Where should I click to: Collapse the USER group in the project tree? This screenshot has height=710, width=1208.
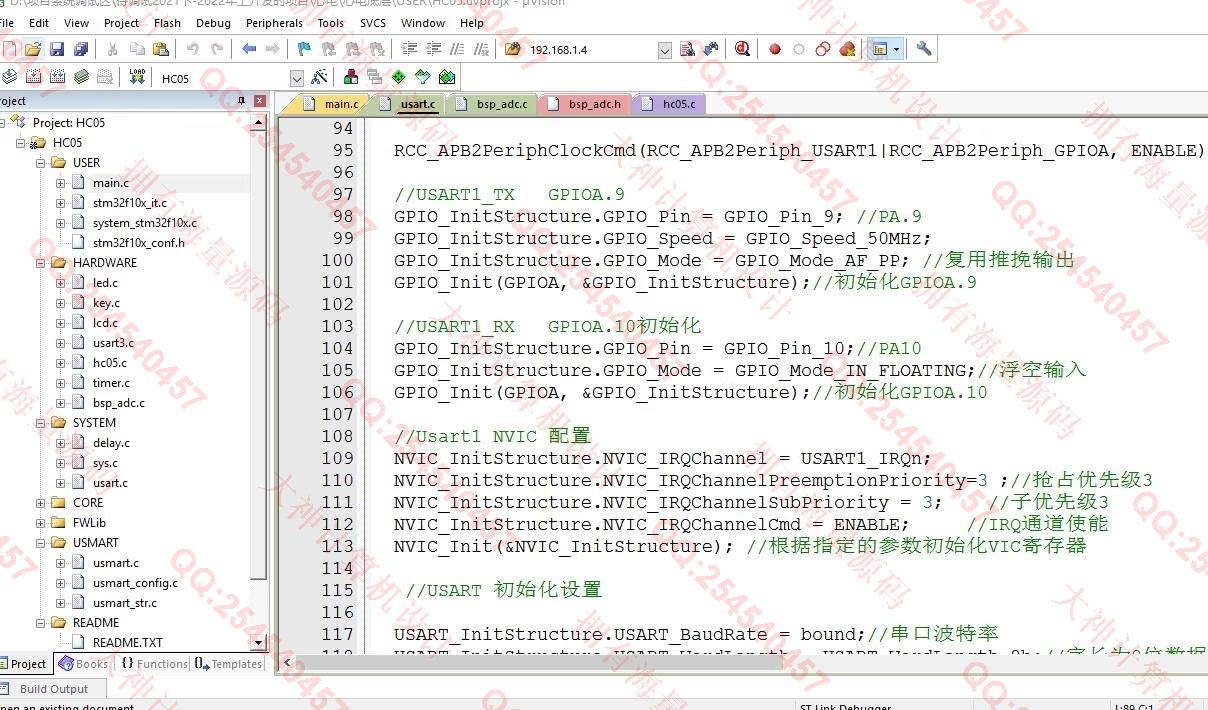pyautogui.click(x=41, y=163)
